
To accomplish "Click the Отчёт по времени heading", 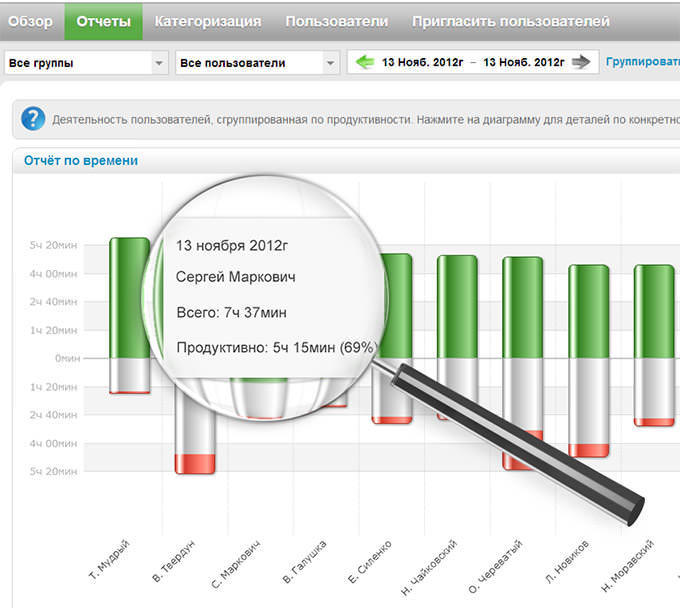I will pyautogui.click(x=80, y=161).
